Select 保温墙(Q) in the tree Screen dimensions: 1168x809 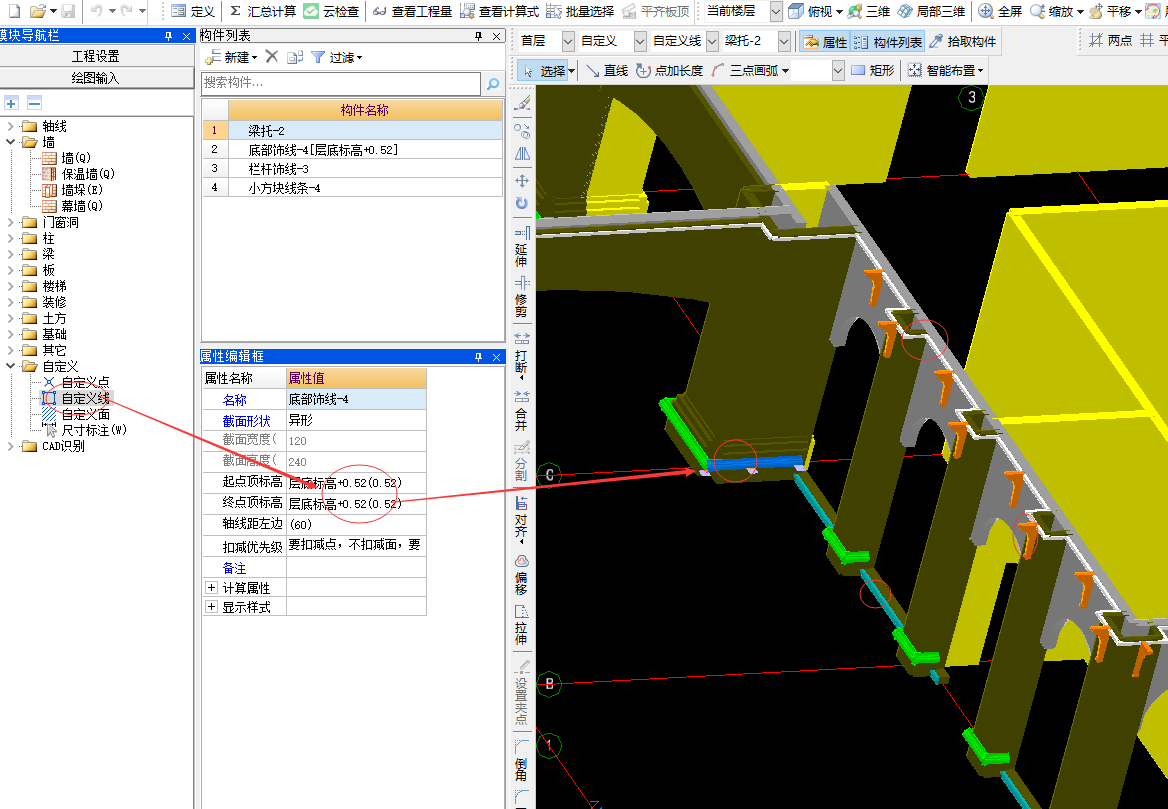78,174
